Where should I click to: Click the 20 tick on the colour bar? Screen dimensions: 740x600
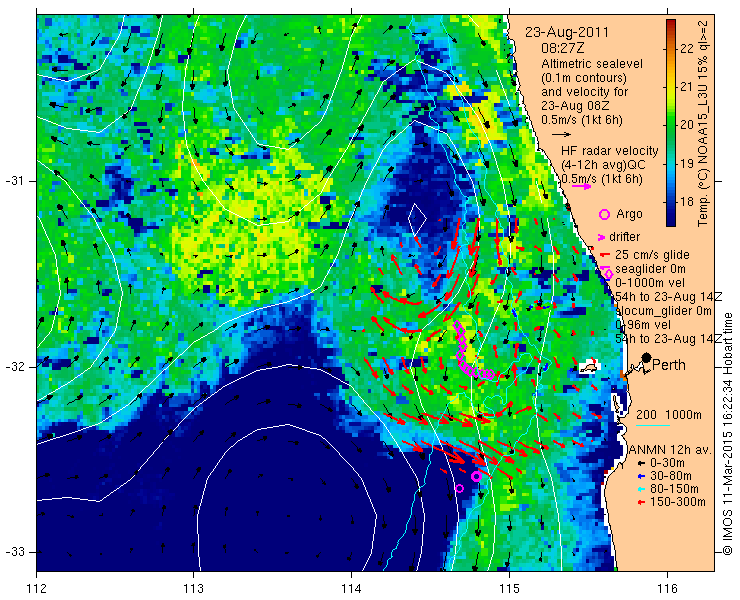click(687, 125)
